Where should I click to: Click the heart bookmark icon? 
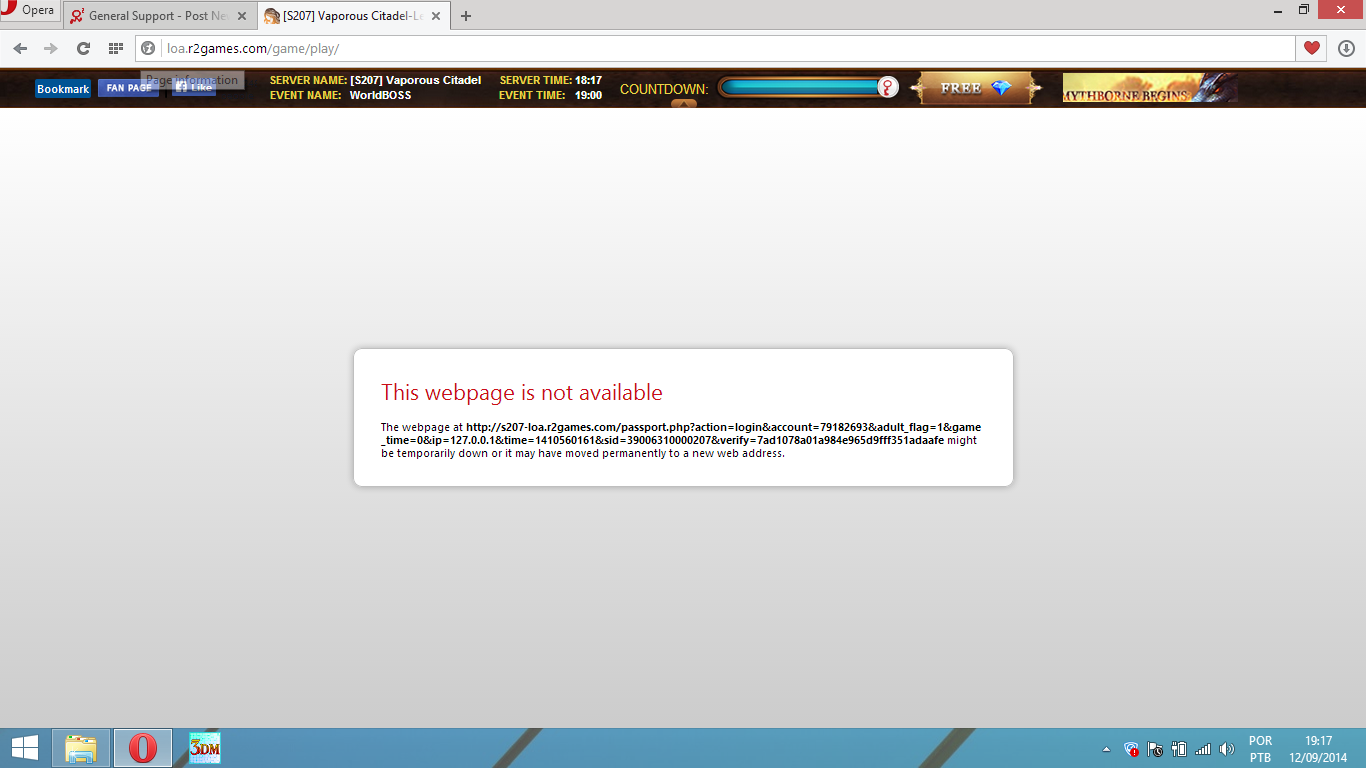(x=1312, y=48)
